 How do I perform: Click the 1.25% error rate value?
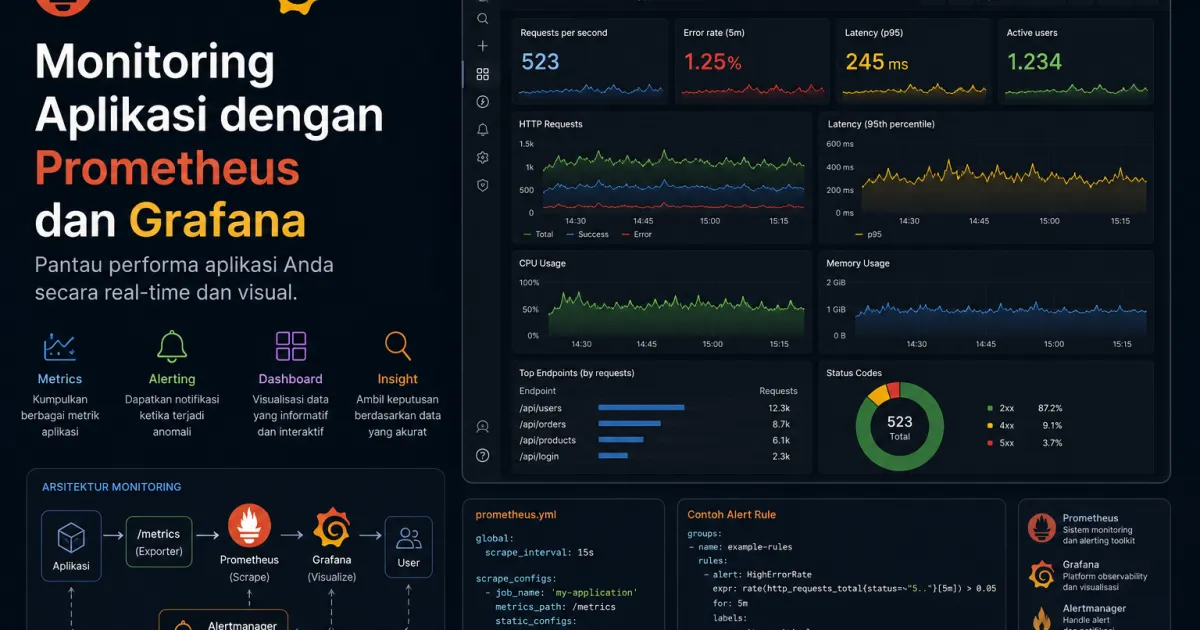(x=713, y=62)
